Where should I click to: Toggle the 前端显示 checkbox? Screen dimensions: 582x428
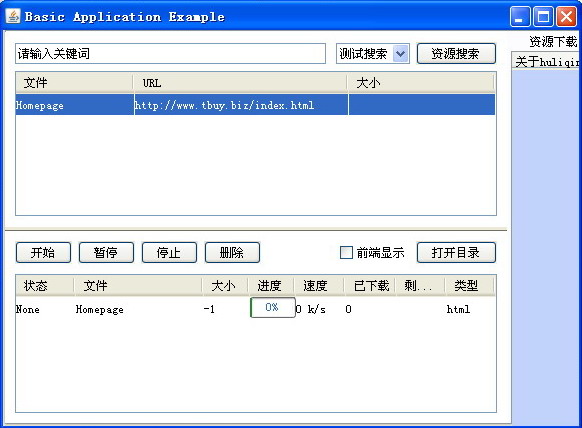click(346, 253)
